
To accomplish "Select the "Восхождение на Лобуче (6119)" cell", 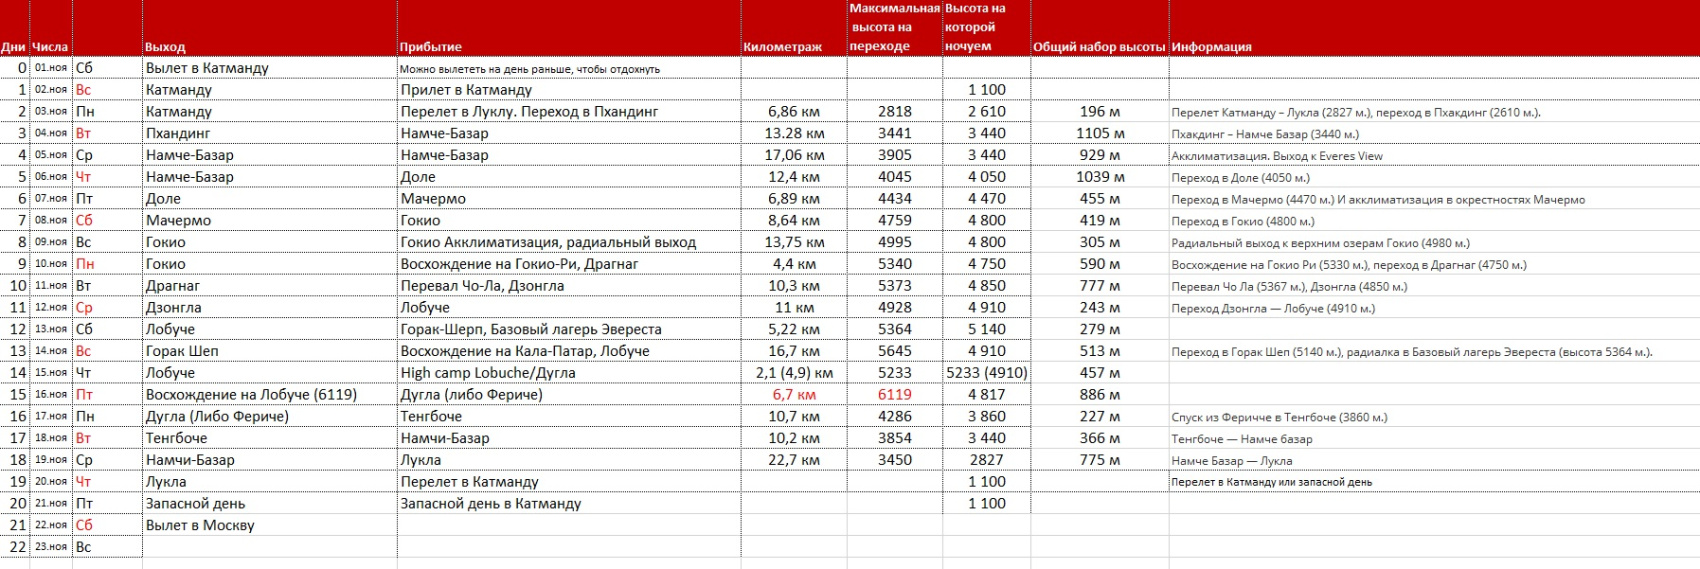I will [x=251, y=394].
